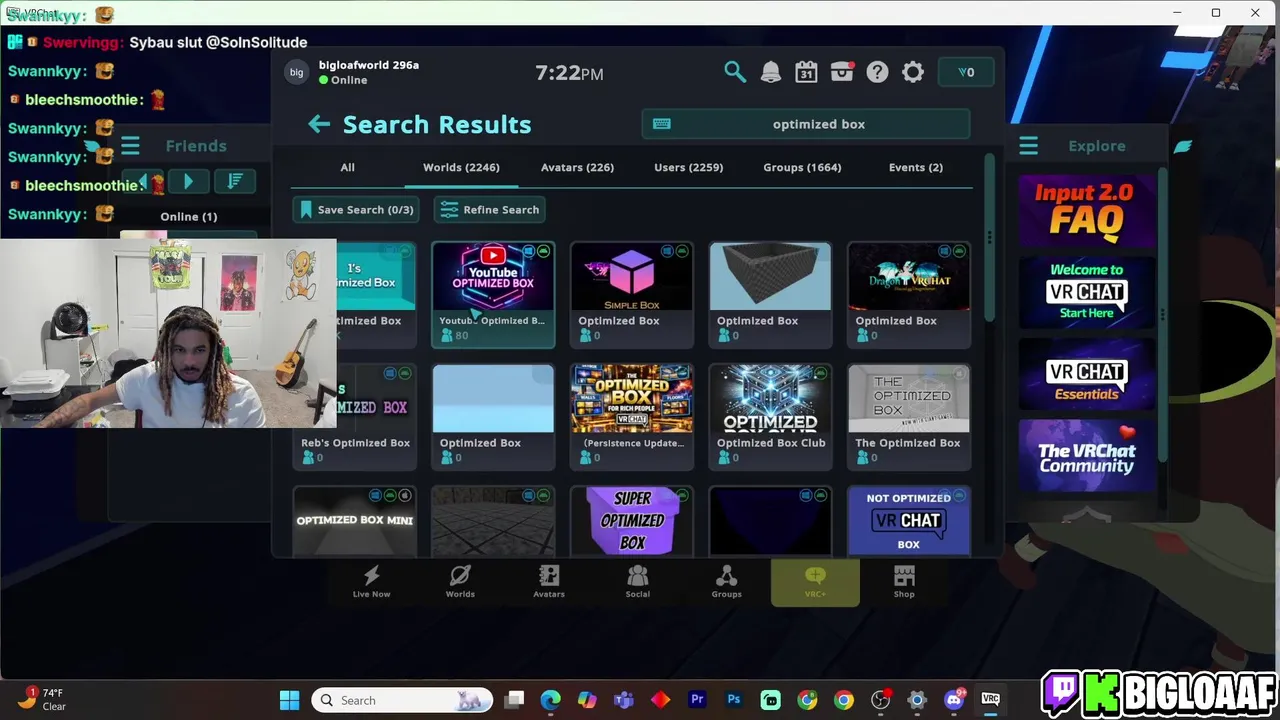Open the Youtube Optimized Box world card
Screen dimensions: 1280x720
tap(493, 295)
